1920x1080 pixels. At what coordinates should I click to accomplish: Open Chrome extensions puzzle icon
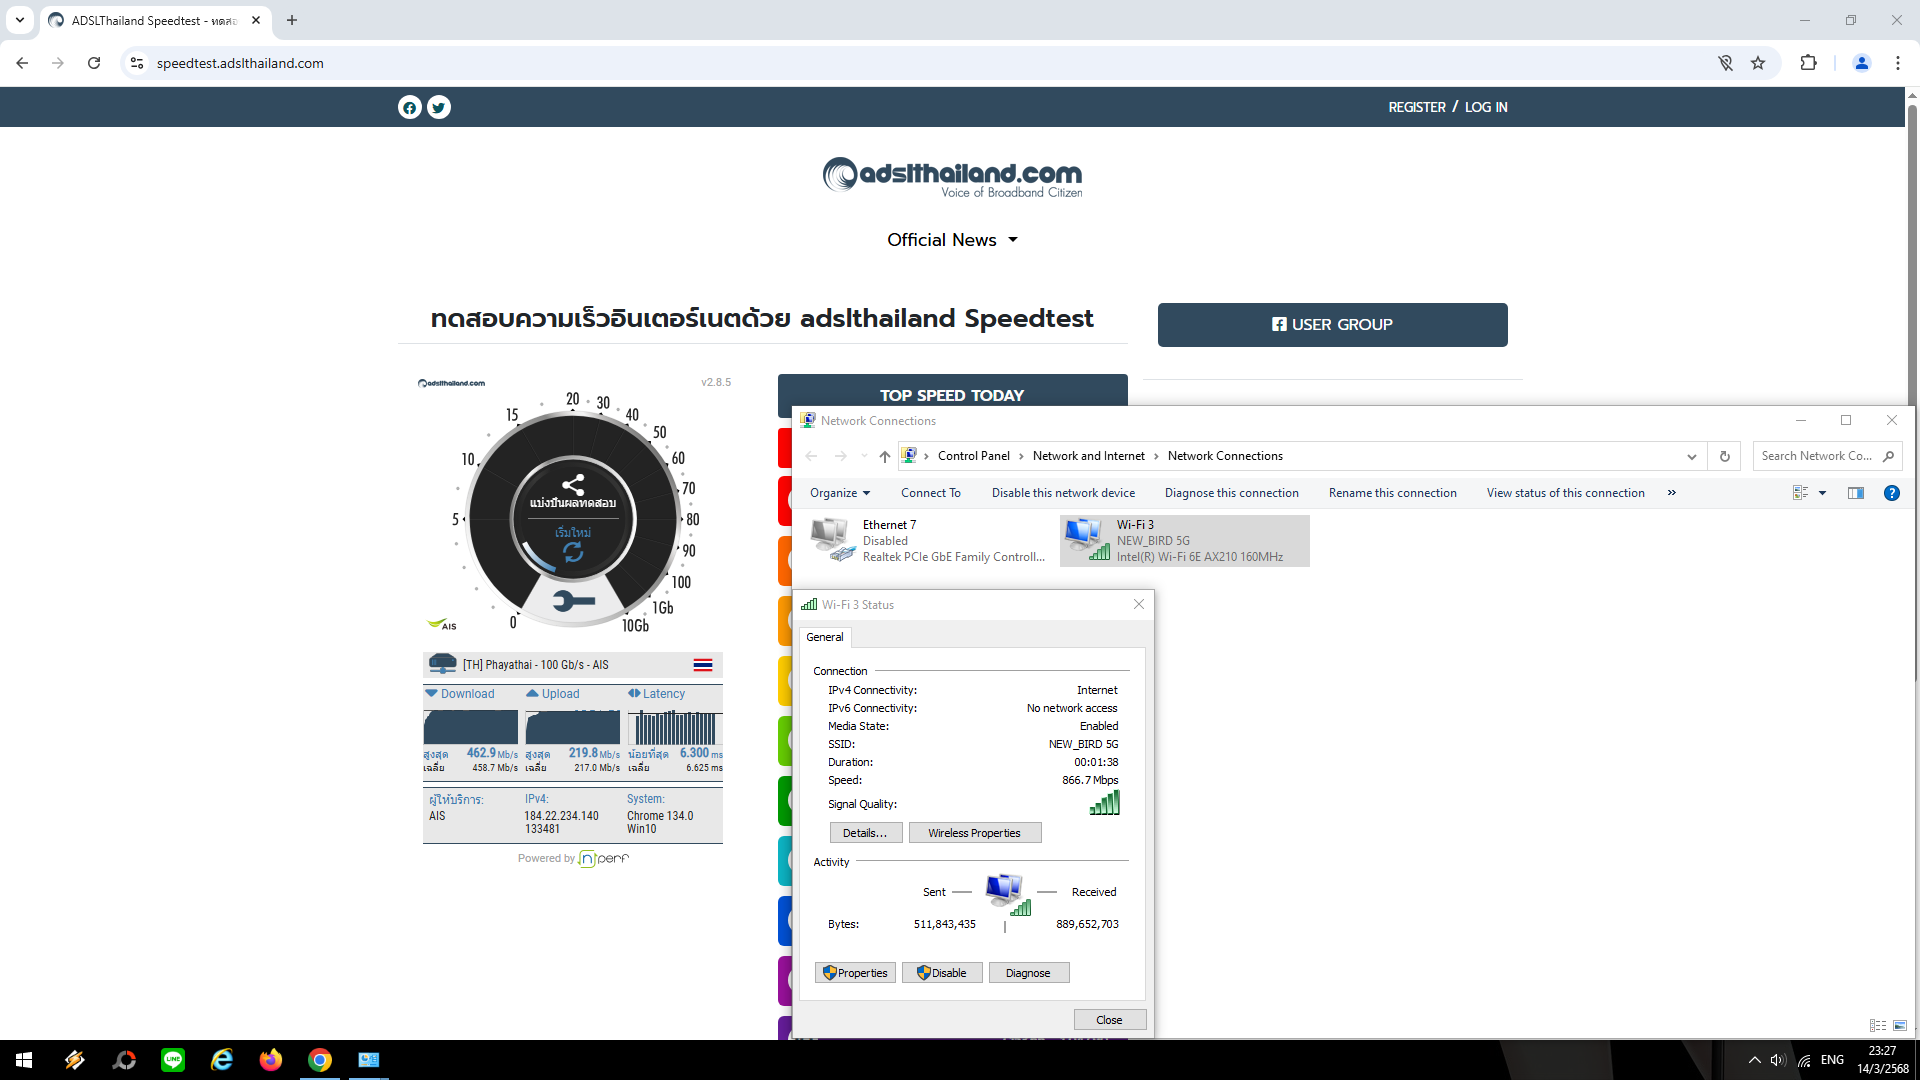[x=1808, y=63]
